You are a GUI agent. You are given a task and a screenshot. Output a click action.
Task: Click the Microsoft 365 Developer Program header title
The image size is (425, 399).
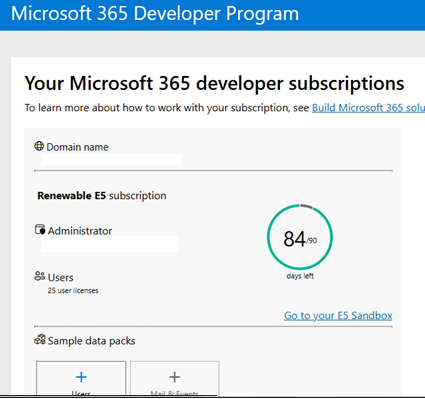155,14
